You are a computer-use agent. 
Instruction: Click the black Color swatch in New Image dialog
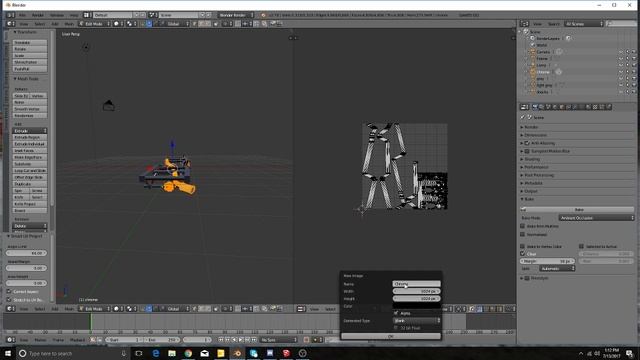click(x=416, y=306)
